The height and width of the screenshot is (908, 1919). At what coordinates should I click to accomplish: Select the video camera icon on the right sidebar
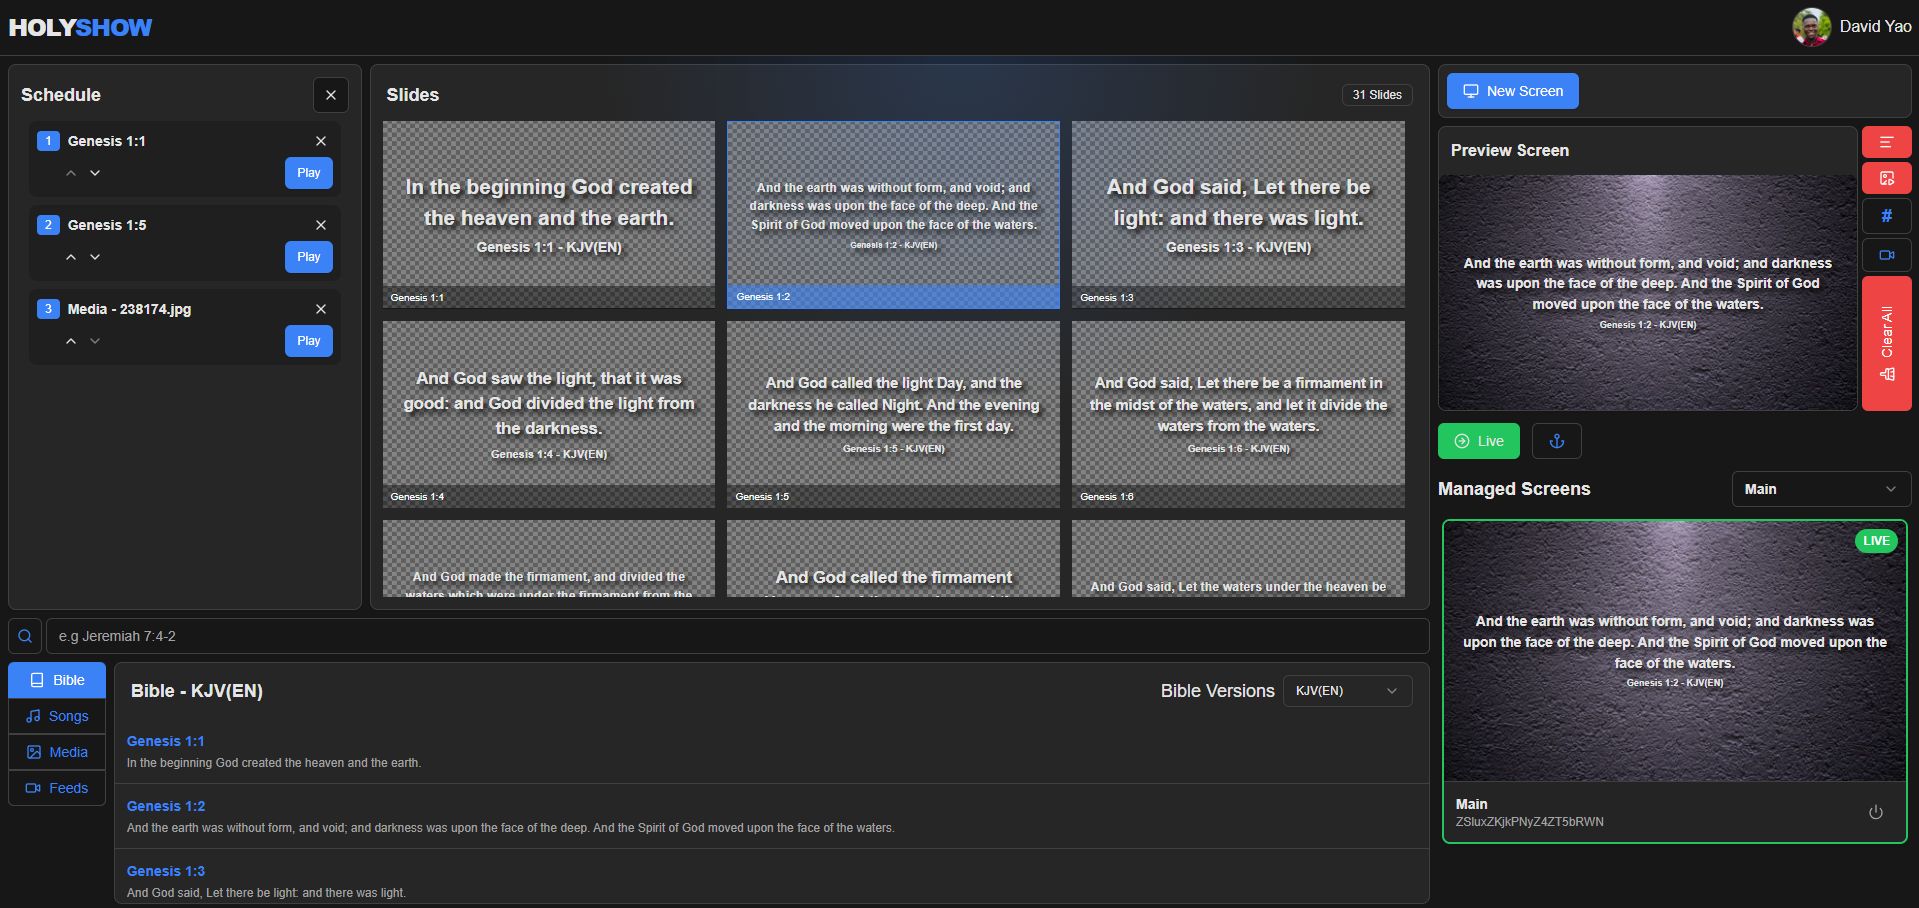[1886, 254]
